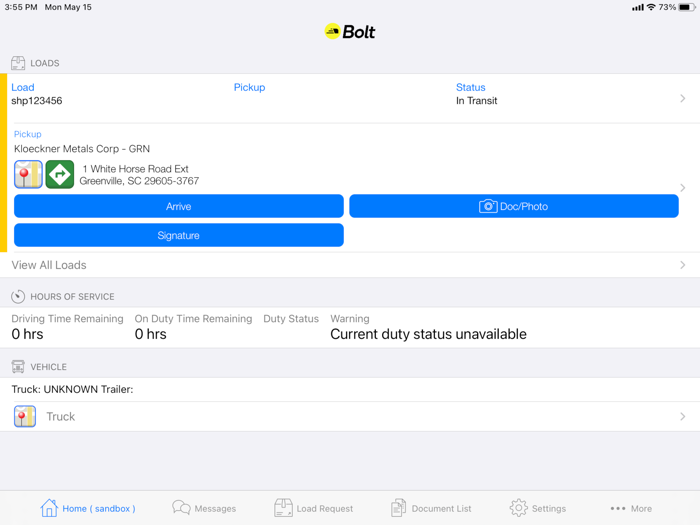Switch to Settings tab
Image resolution: width=700 pixels, height=525 pixels.
point(538,508)
